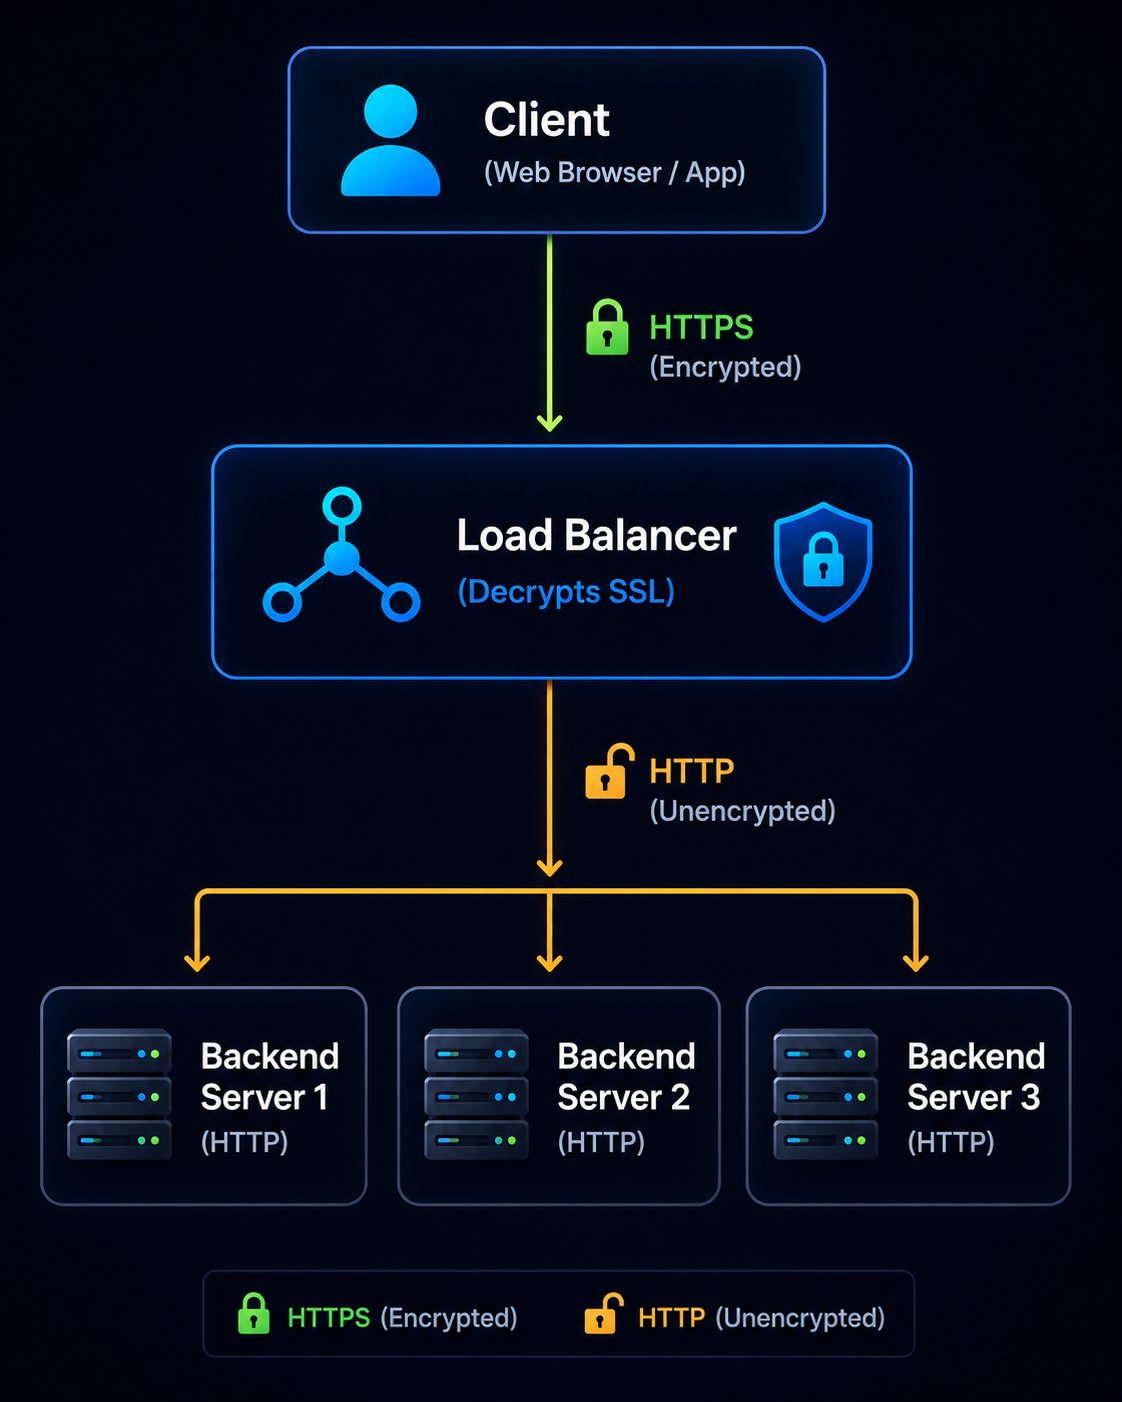Select Backend Server 2 rack icon
The width and height of the screenshot is (1122, 1402).
point(476,1094)
